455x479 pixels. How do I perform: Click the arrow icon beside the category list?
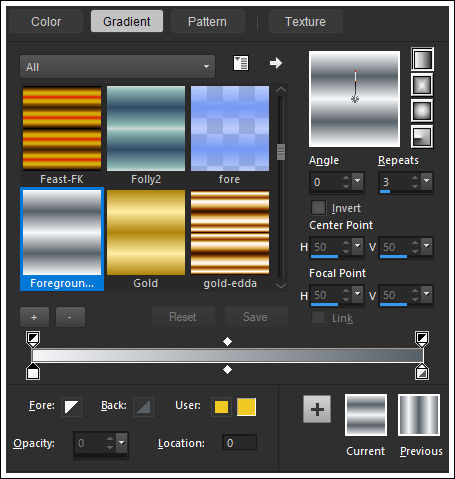click(276, 63)
